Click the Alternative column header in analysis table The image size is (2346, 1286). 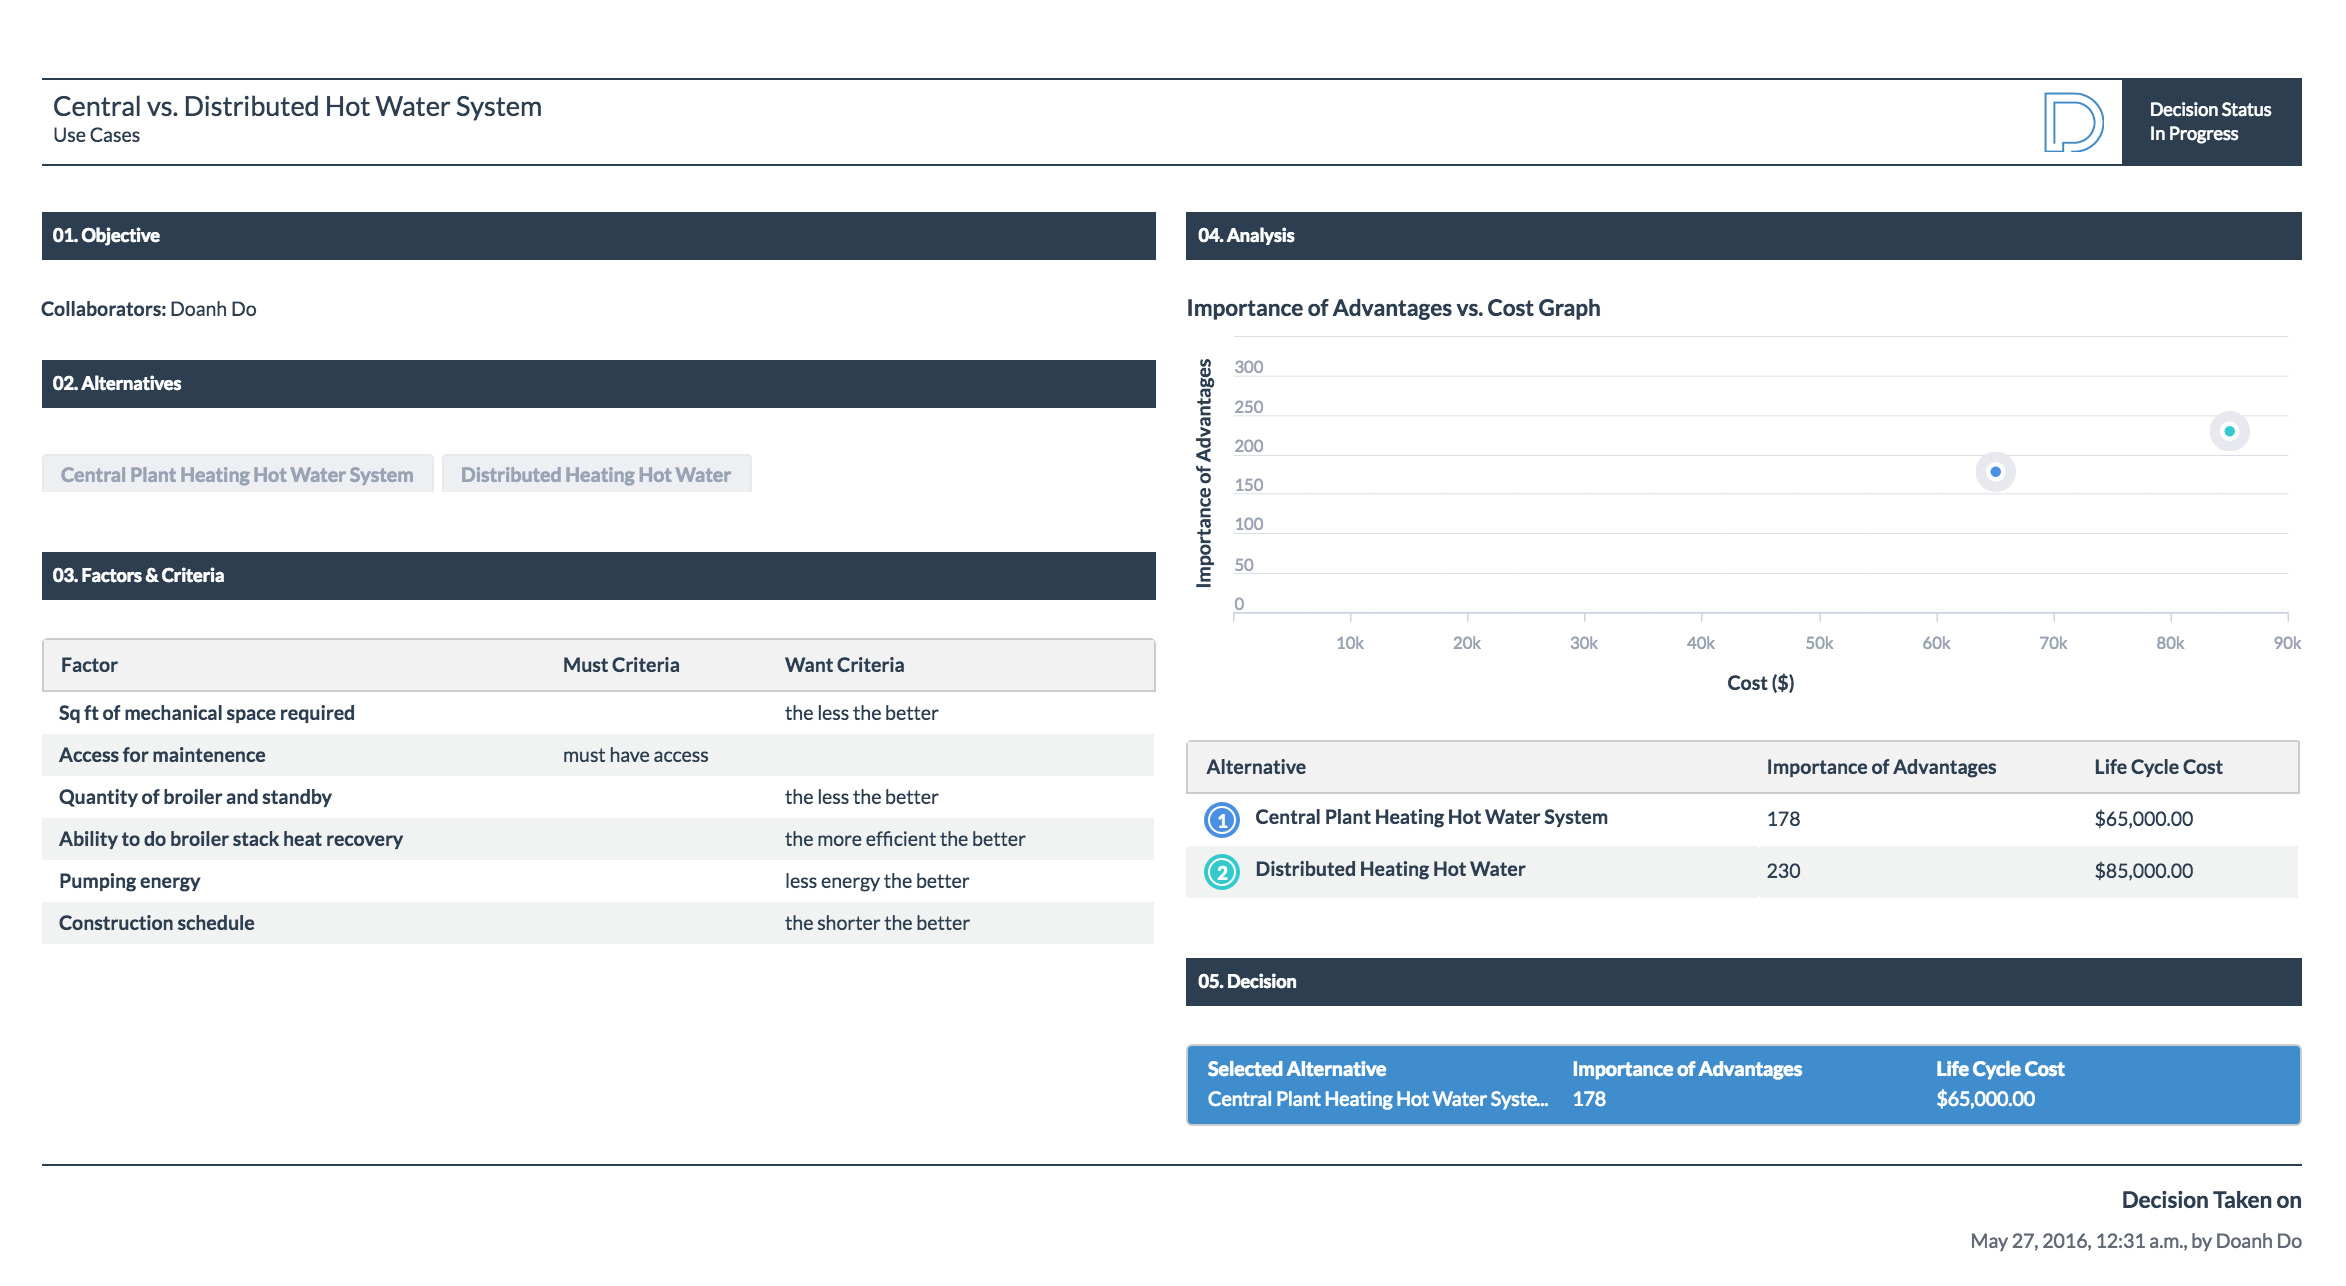[1256, 767]
